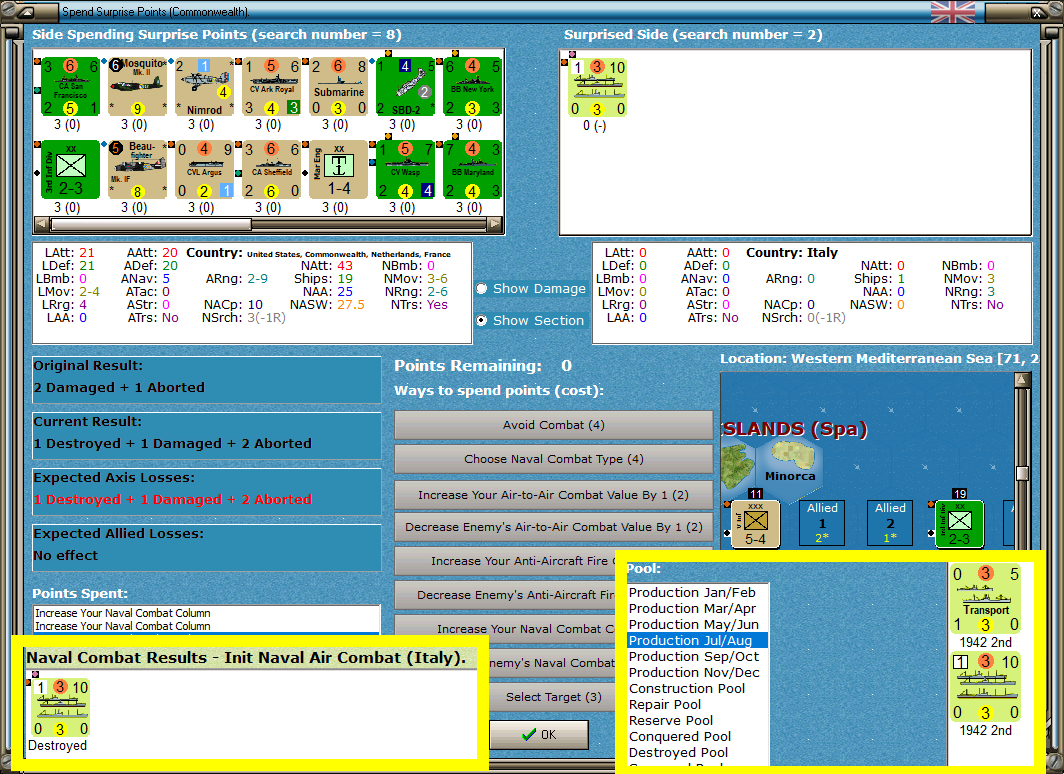Click the Allied 1 sea box on map
This screenshot has height=774, width=1064.
pos(822,523)
